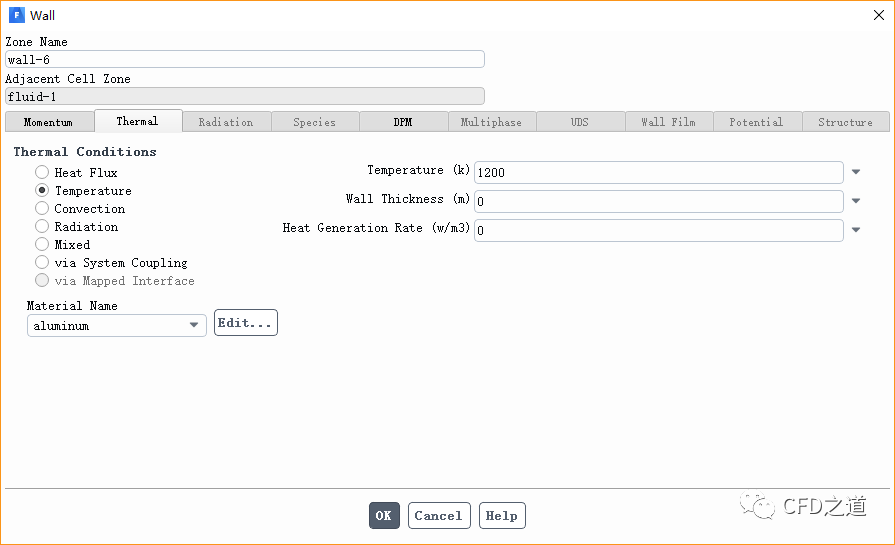This screenshot has height=545, width=895.
Task: Click the Zone Name text field
Action: [244, 59]
